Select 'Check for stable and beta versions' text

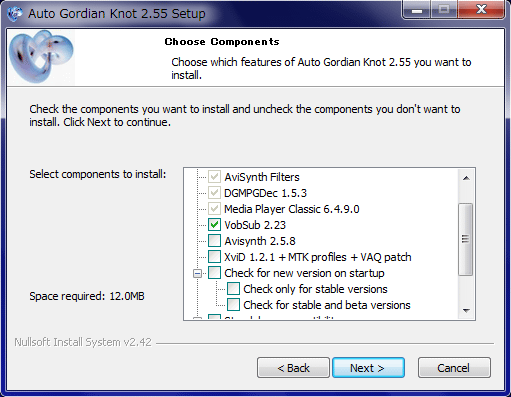tap(327, 305)
